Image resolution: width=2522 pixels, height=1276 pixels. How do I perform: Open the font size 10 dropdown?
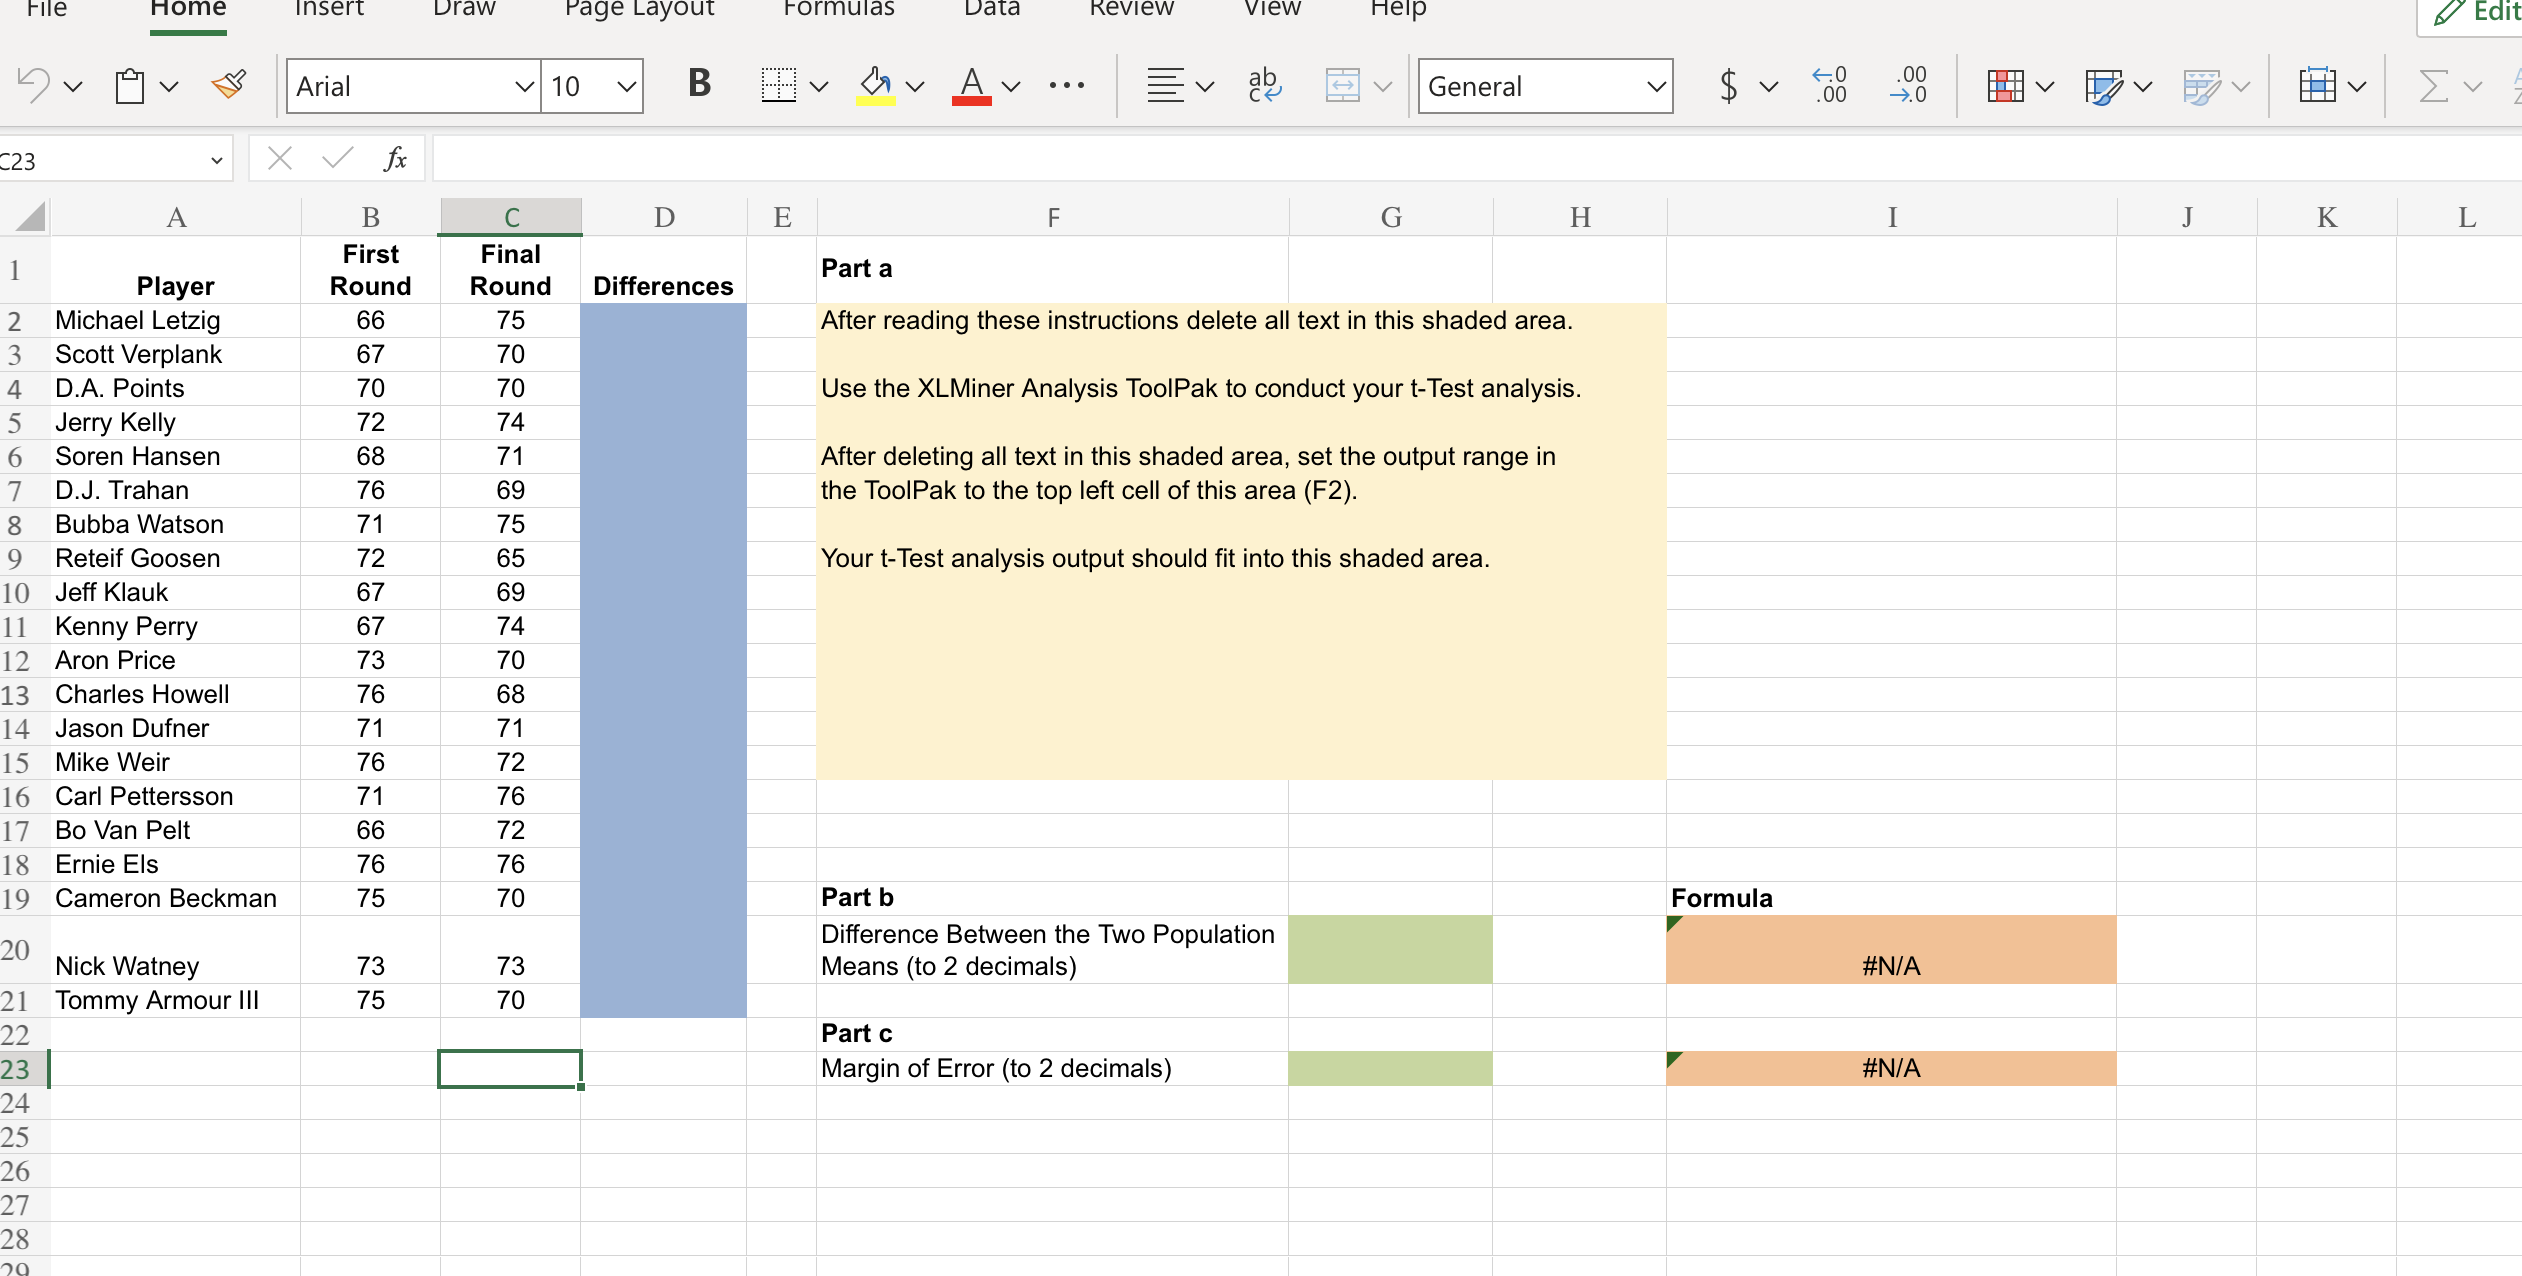coord(626,87)
